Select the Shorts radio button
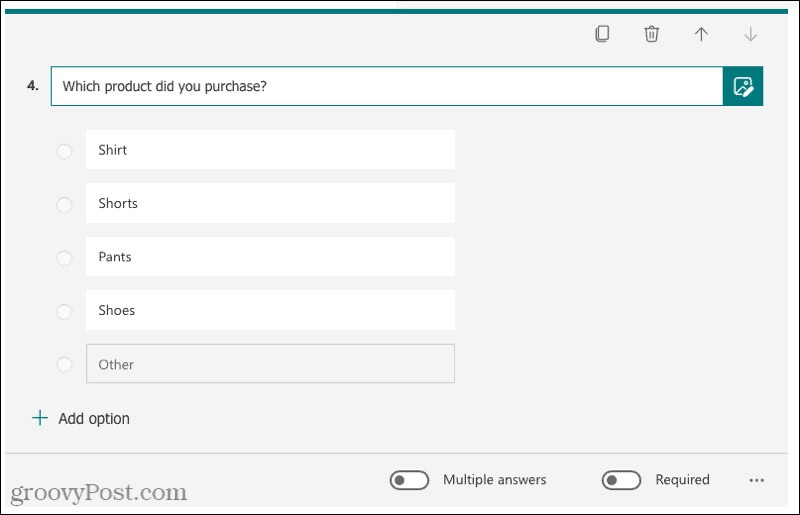This screenshot has height=515, width=800. [64, 204]
